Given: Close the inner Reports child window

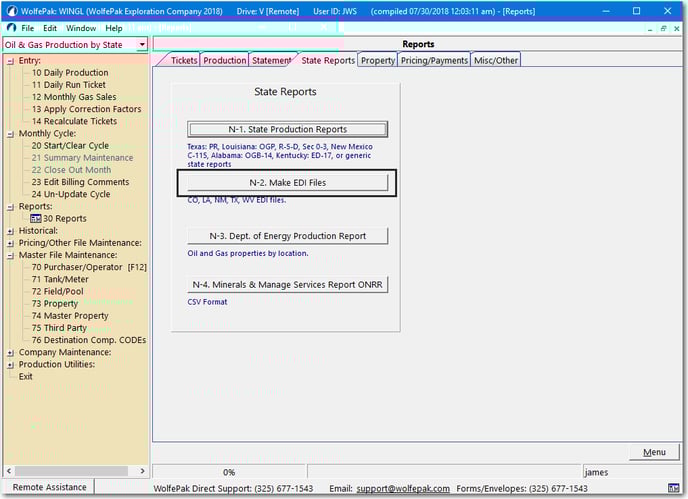Looking at the screenshot, I should 677,29.
